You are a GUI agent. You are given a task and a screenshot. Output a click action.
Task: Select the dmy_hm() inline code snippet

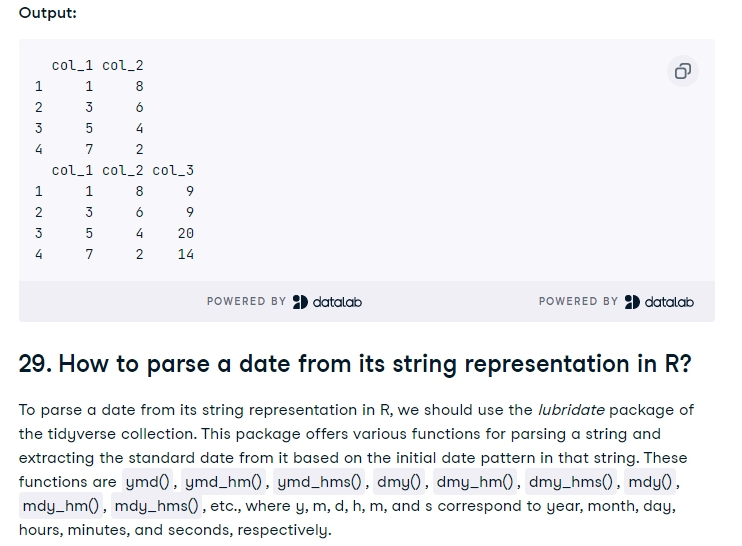(475, 482)
